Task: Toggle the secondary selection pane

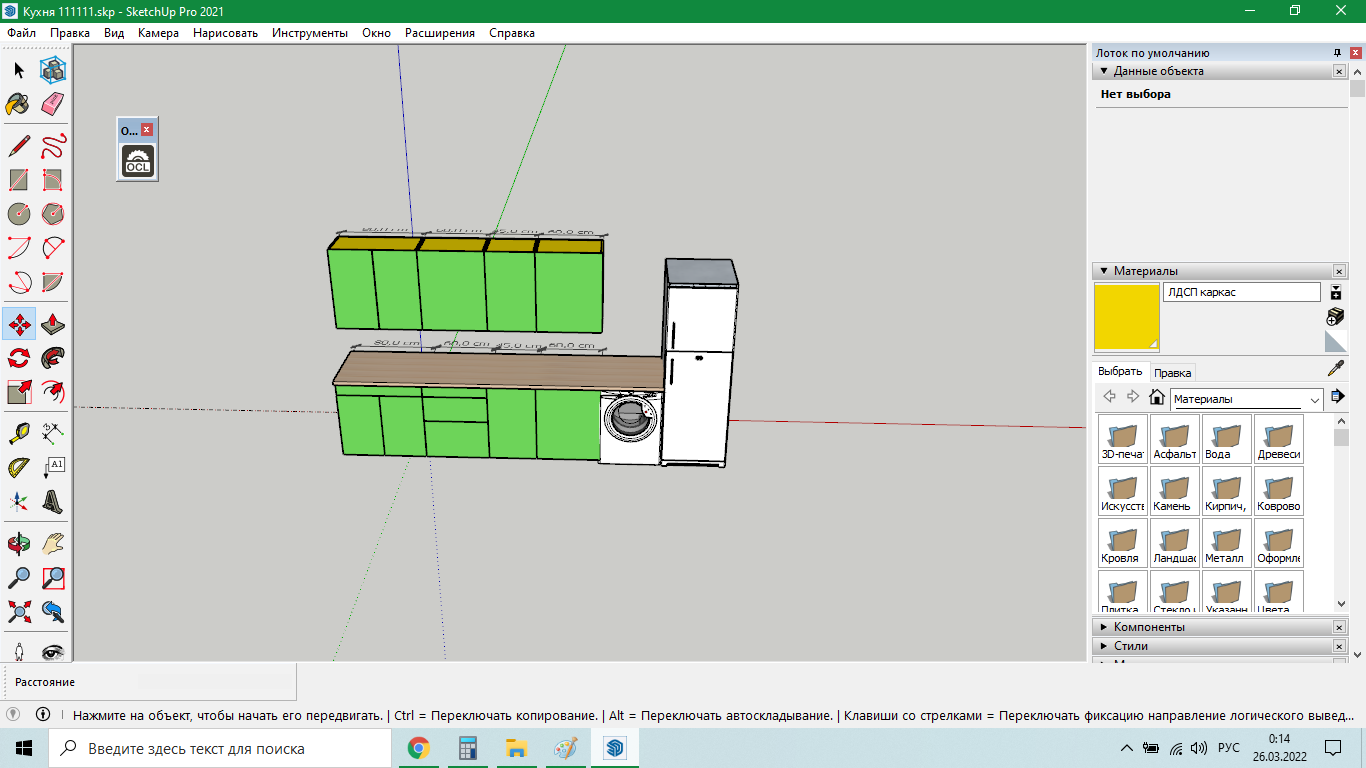Action: [1336, 292]
